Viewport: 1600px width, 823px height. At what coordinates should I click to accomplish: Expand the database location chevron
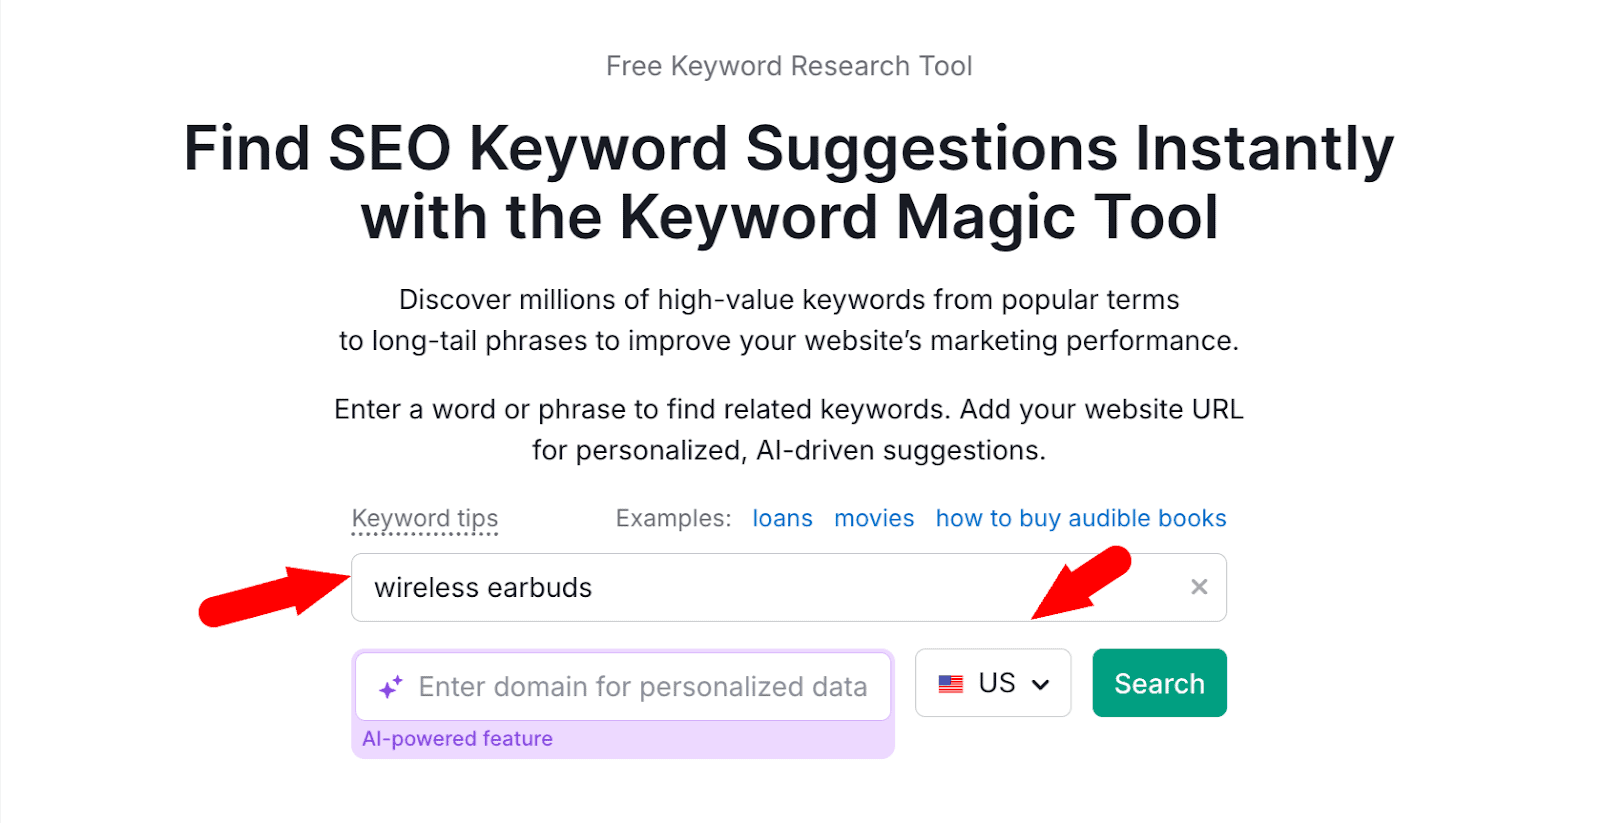point(1040,683)
